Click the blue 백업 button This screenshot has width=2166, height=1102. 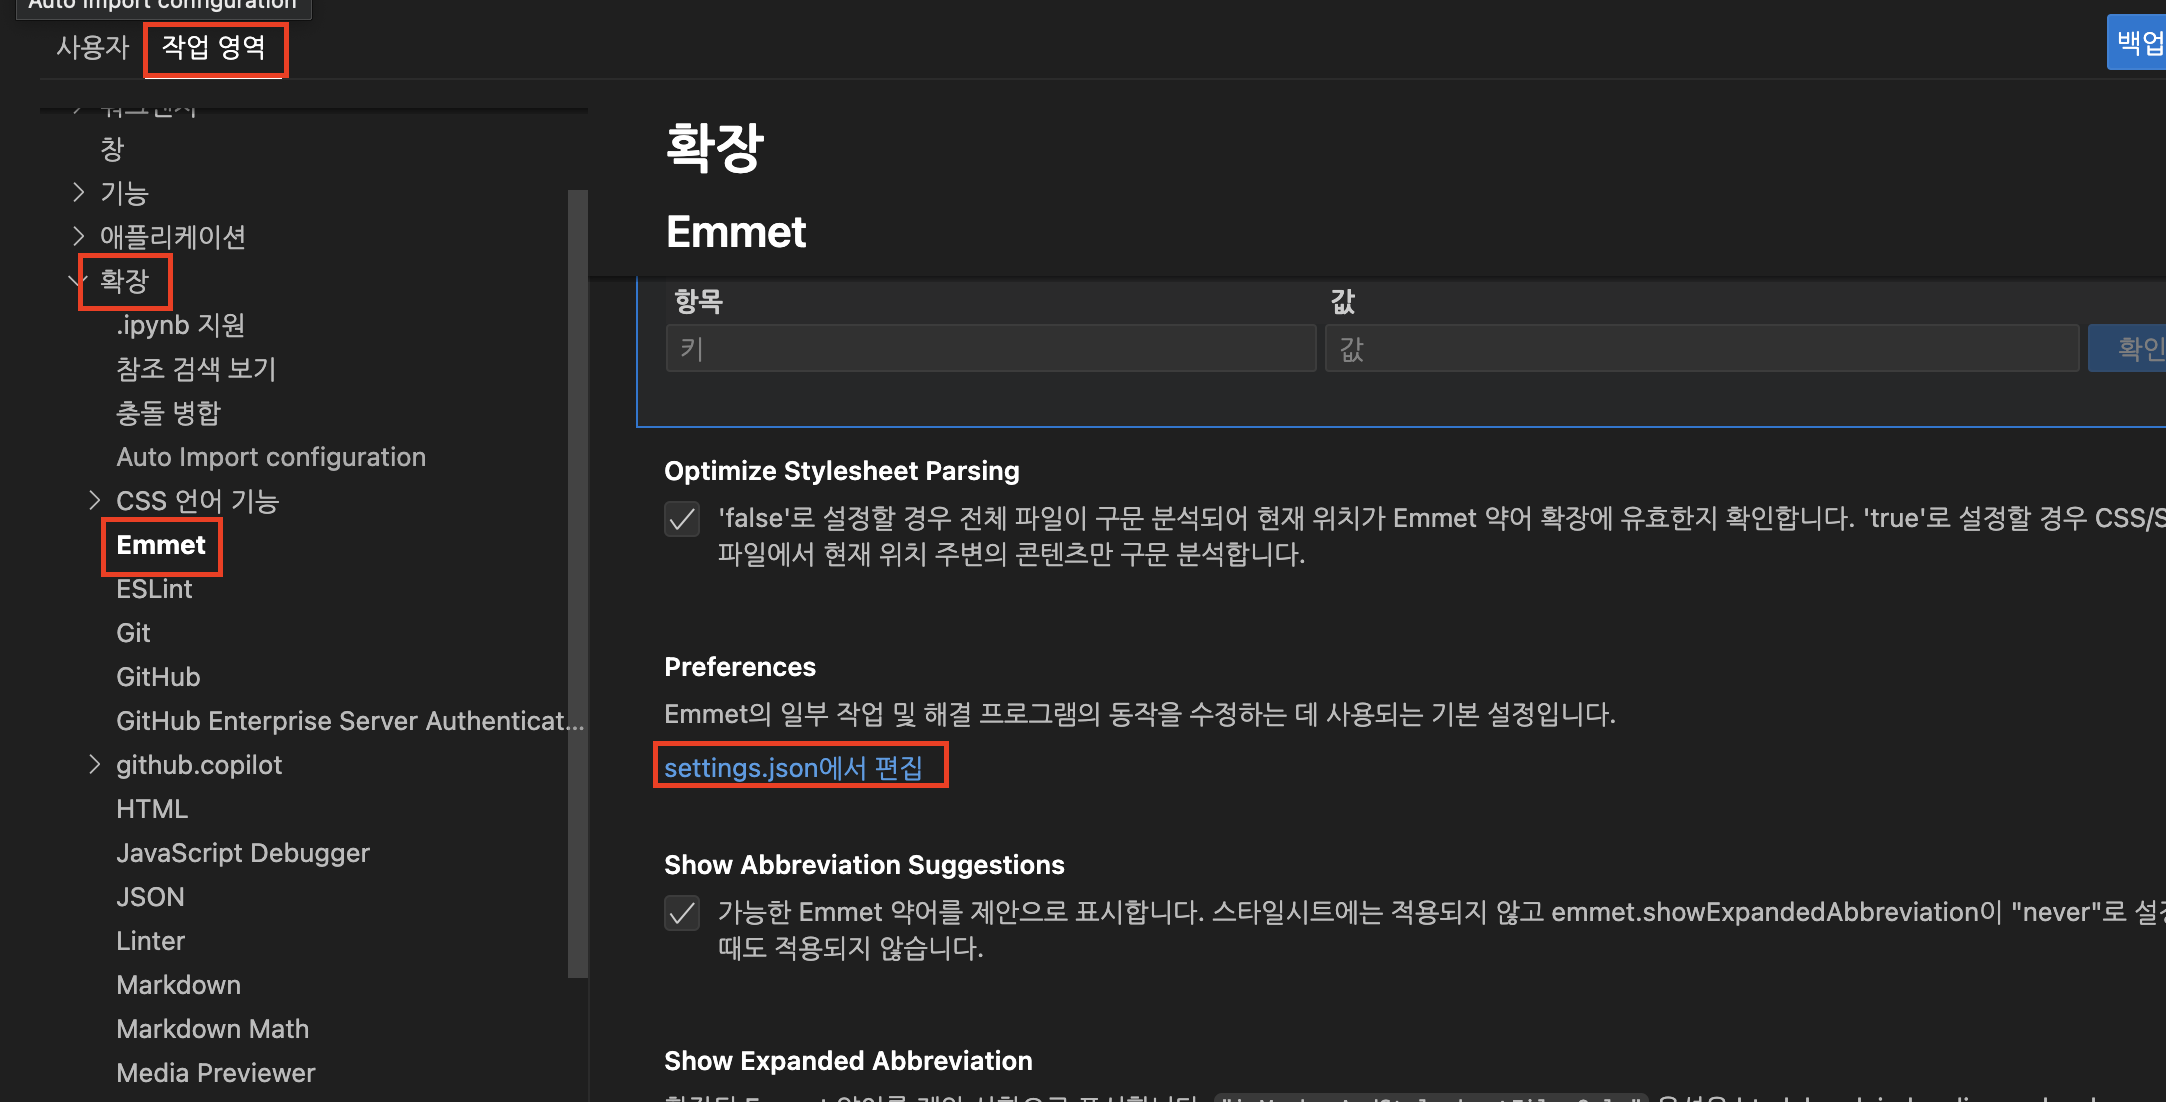click(2138, 42)
